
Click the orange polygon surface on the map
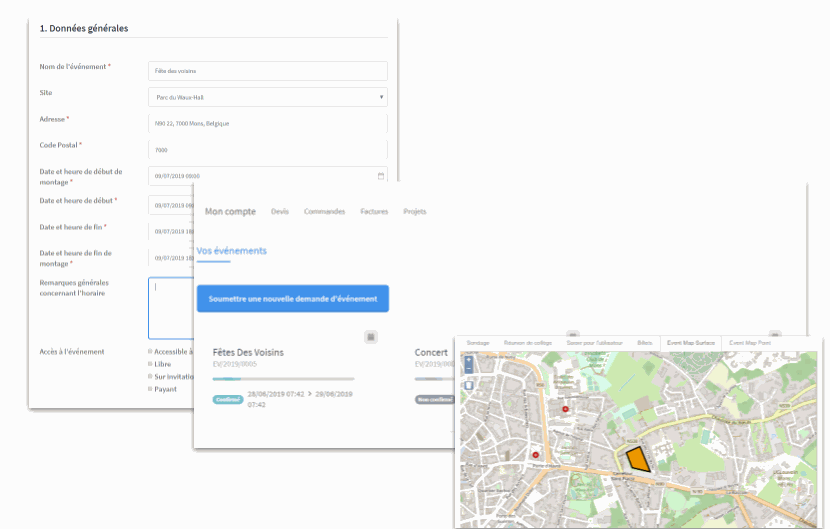click(638, 459)
